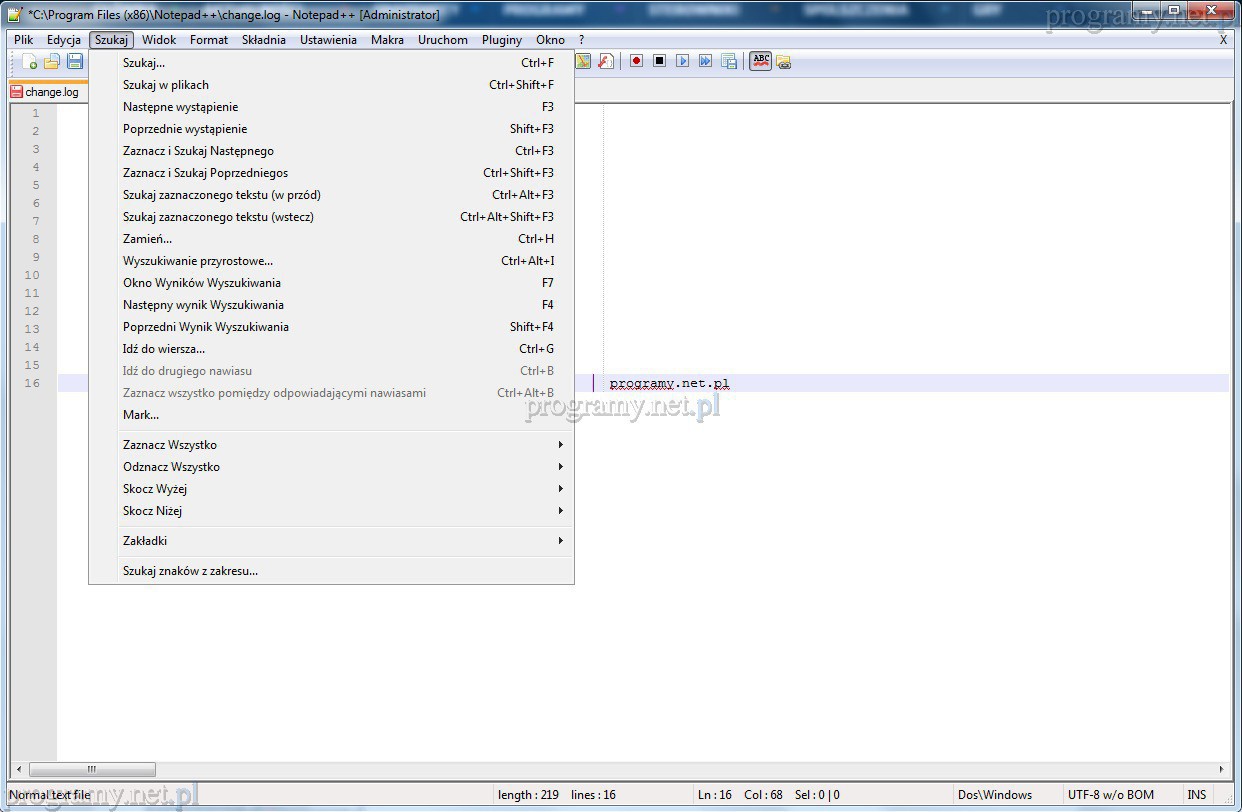Open the Widok menu
Viewport: 1242px width, 812px height.
(x=158, y=40)
